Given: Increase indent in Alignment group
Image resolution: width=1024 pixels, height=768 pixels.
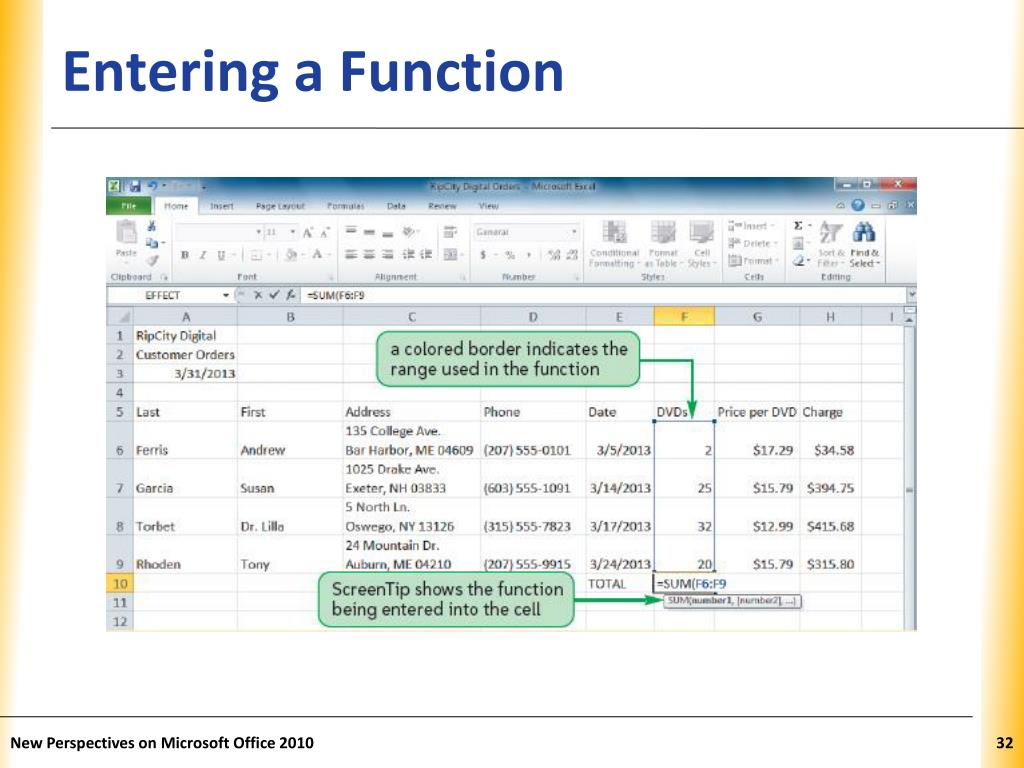Looking at the screenshot, I should tap(424, 255).
